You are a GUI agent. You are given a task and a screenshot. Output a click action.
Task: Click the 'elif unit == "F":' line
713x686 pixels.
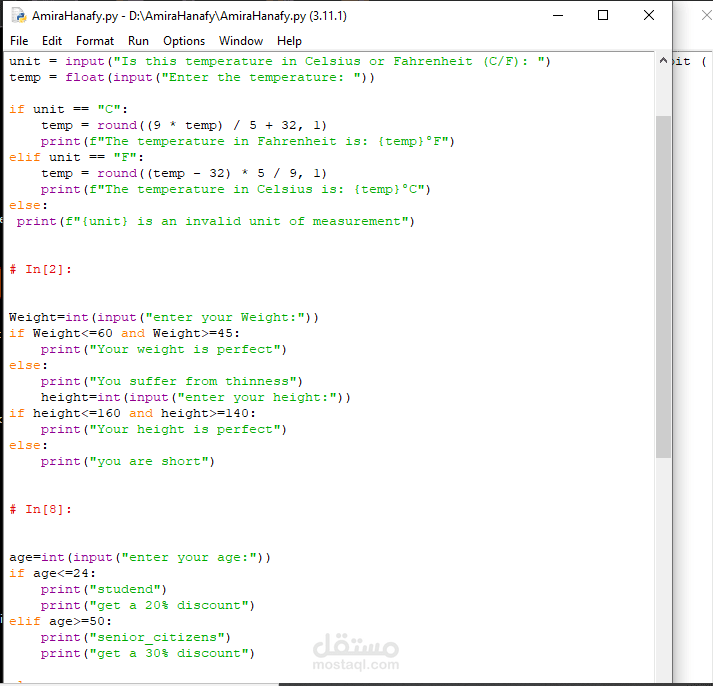(76, 157)
